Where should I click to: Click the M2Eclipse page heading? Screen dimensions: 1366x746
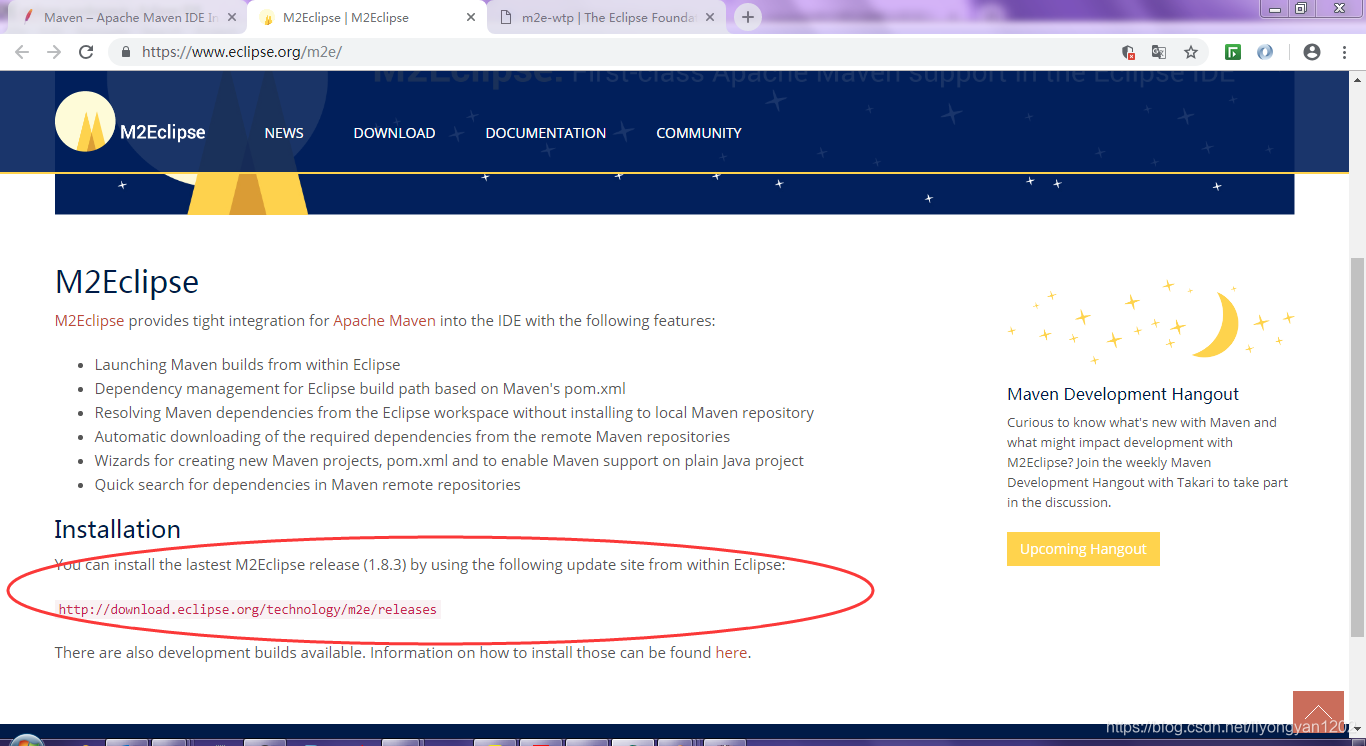tap(127, 282)
